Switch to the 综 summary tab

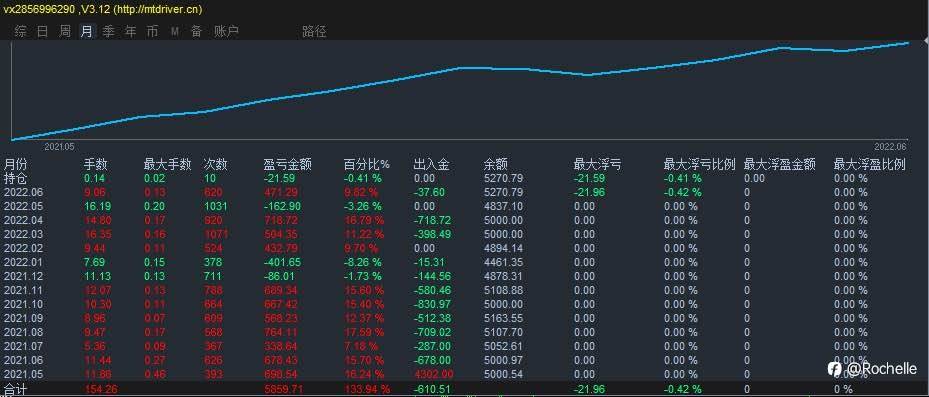coord(21,31)
